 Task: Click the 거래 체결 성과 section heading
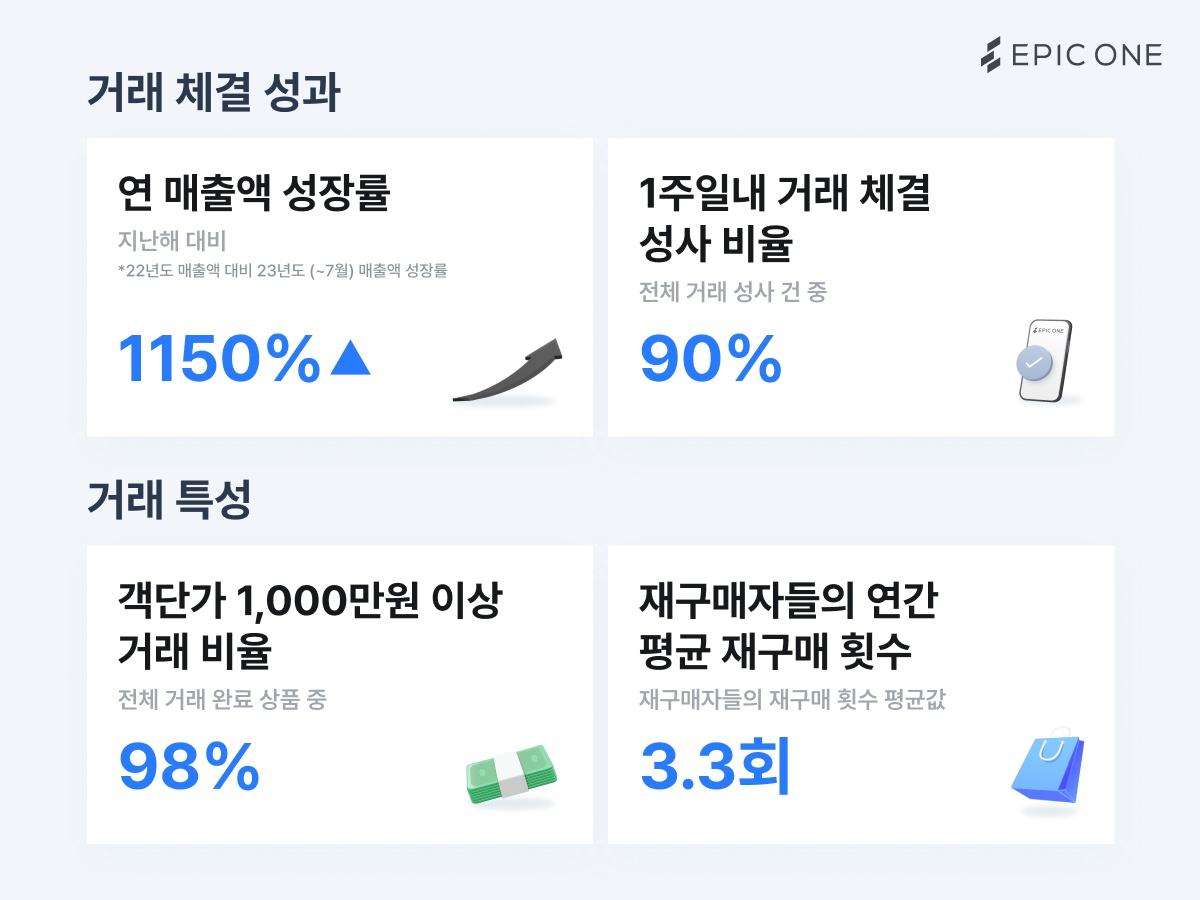click(x=213, y=93)
